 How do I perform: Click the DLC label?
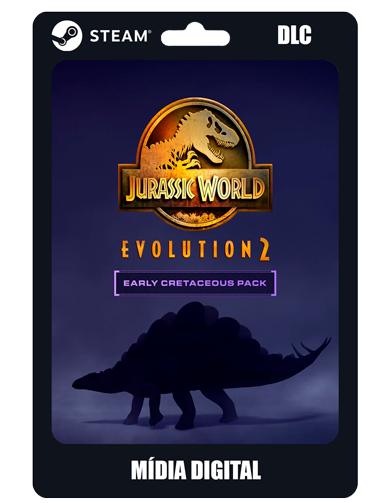(294, 35)
